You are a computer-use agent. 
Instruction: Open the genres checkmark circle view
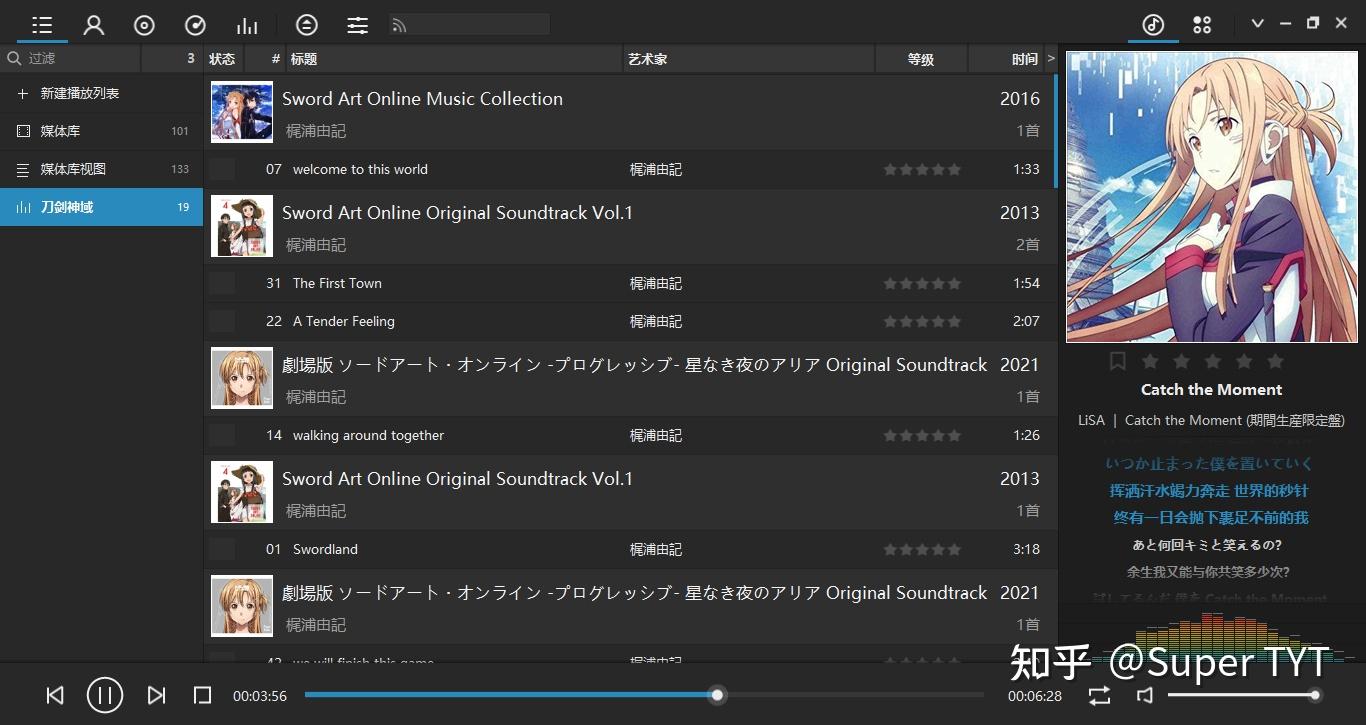[x=195, y=24]
